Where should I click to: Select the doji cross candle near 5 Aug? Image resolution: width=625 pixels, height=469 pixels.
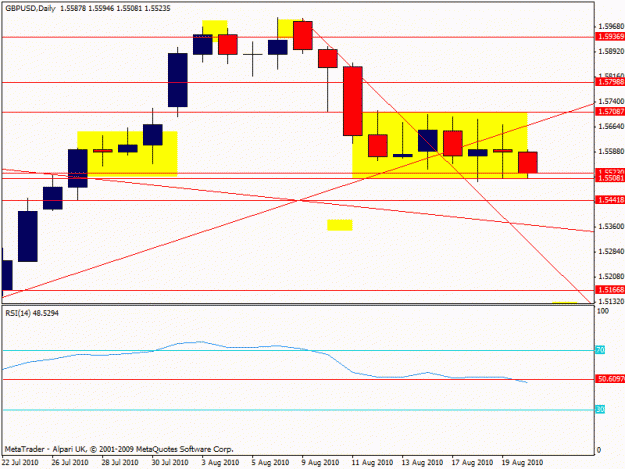253,55
